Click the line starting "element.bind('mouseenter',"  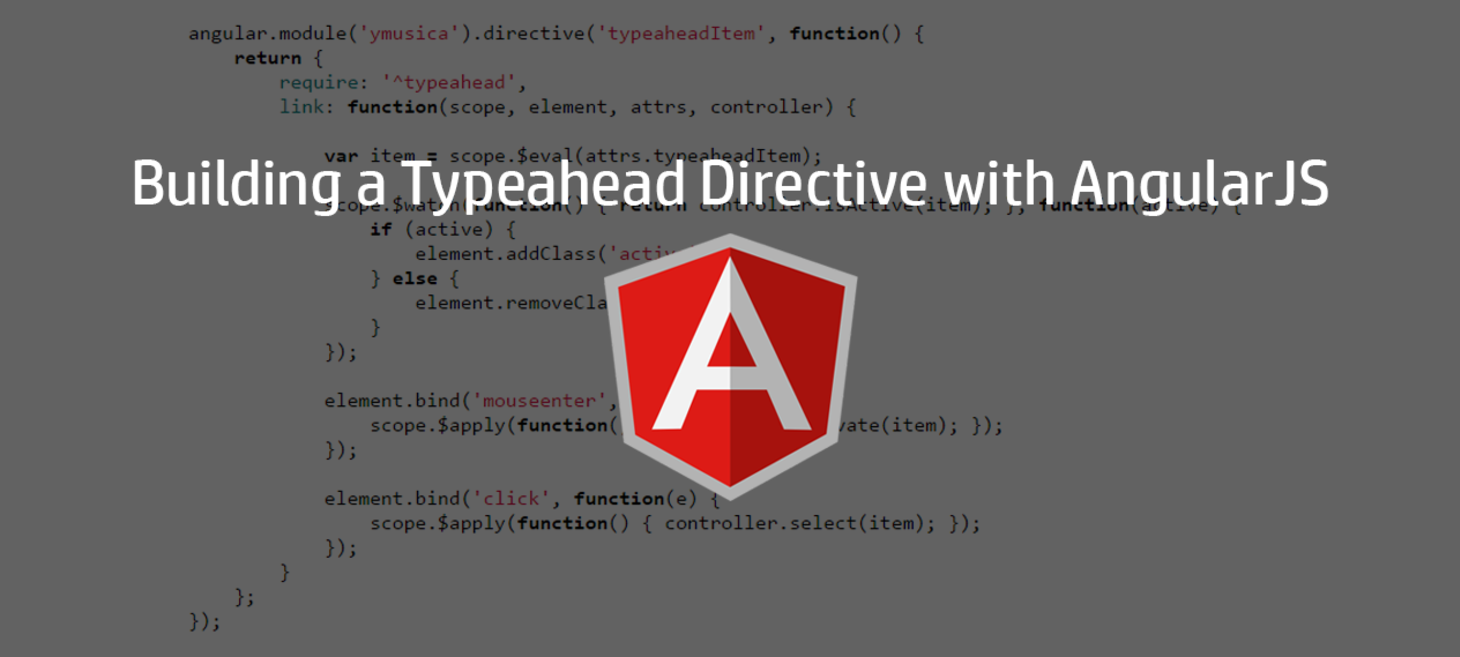click(471, 401)
